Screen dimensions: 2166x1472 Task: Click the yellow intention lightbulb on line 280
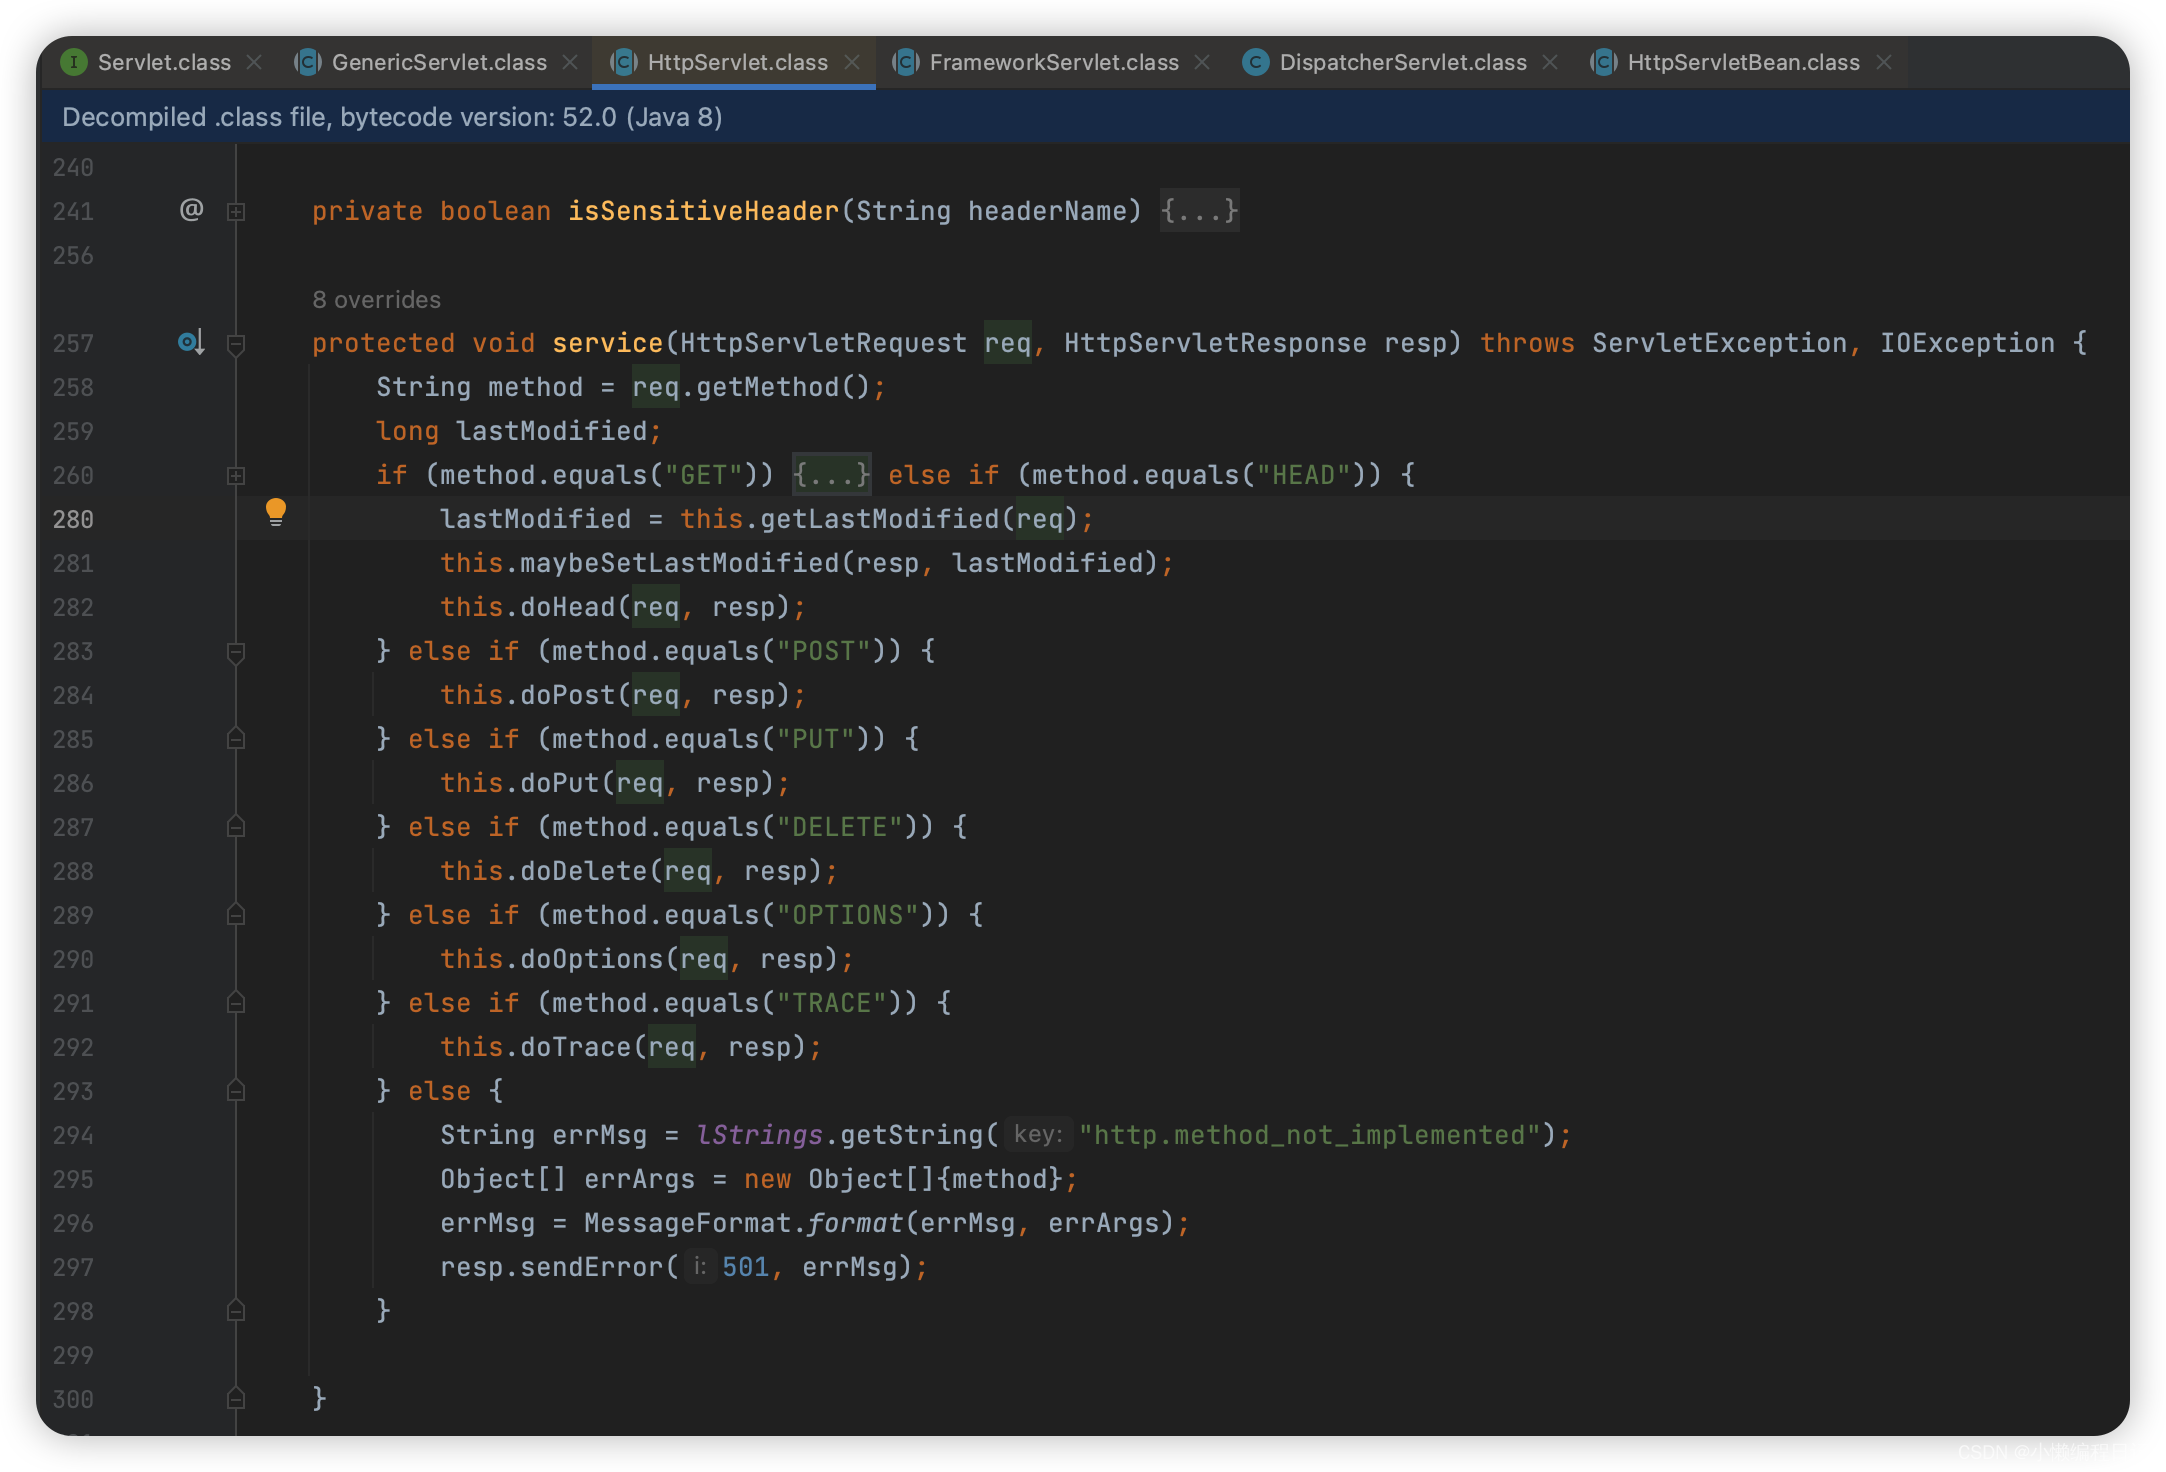276,513
